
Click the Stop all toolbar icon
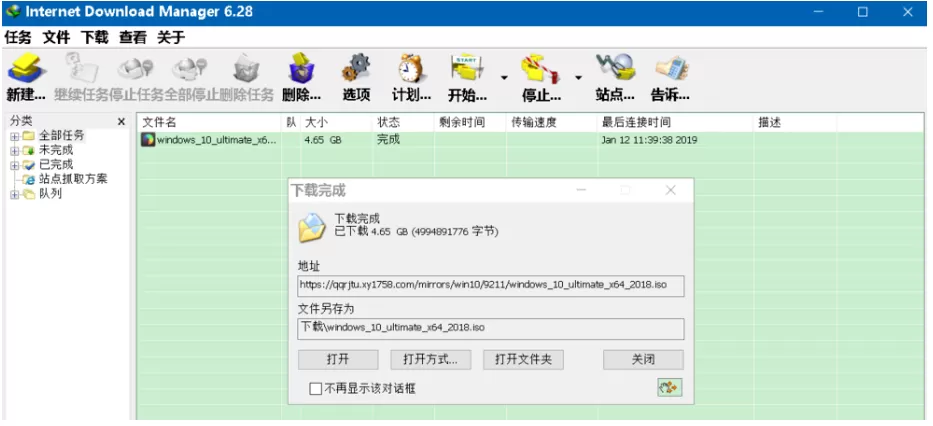pyautogui.click(x=190, y=68)
